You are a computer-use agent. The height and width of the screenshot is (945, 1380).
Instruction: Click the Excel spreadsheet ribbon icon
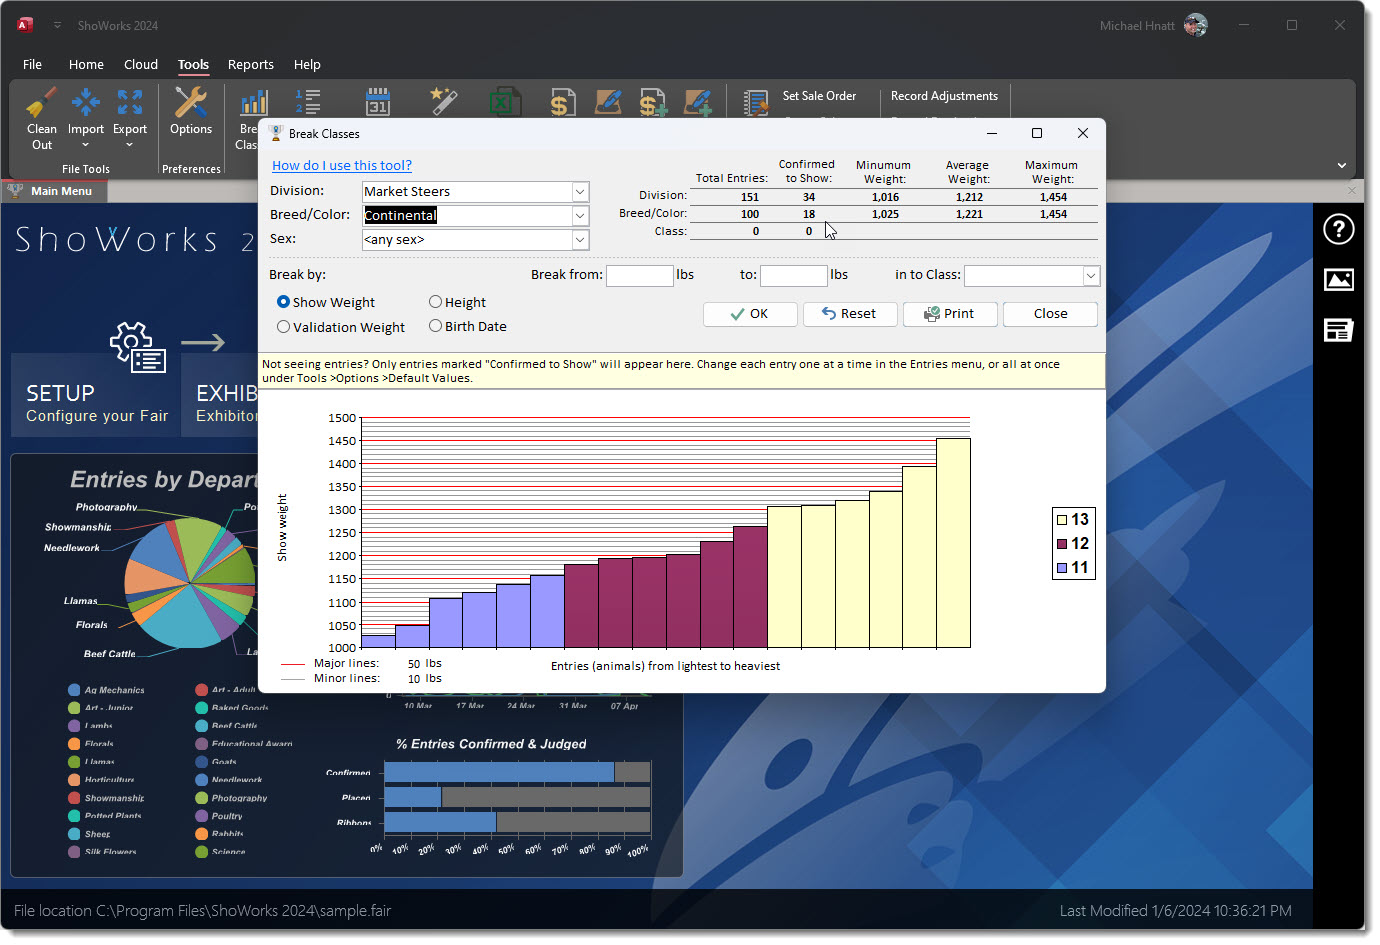(505, 102)
